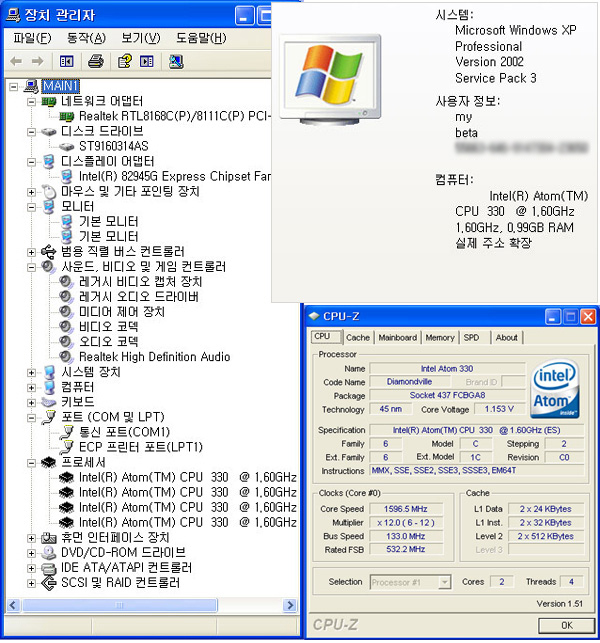Screen dimensions: 600x643
Task: Click the Level 2 cache value 2 x 512 KBytes
Action: 545,536
